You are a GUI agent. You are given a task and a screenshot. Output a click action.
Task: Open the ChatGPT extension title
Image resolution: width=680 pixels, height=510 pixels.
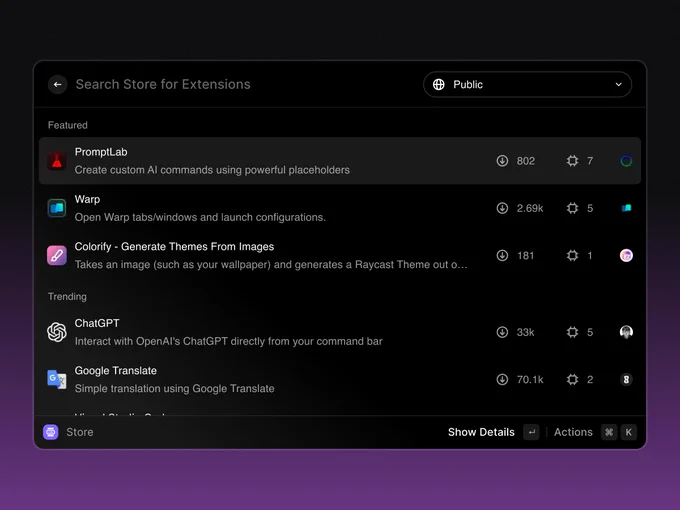pyautogui.click(x=97, y=324)
